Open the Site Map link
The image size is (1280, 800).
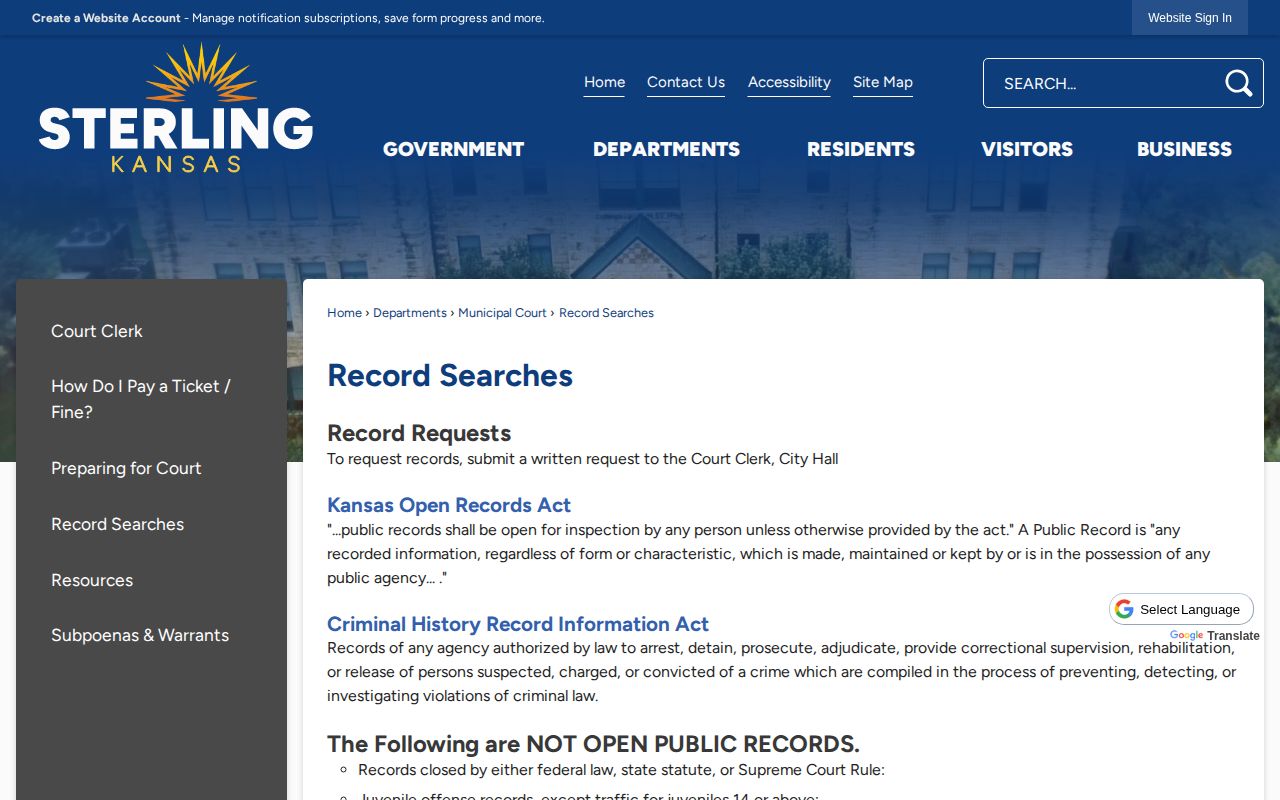883,82
